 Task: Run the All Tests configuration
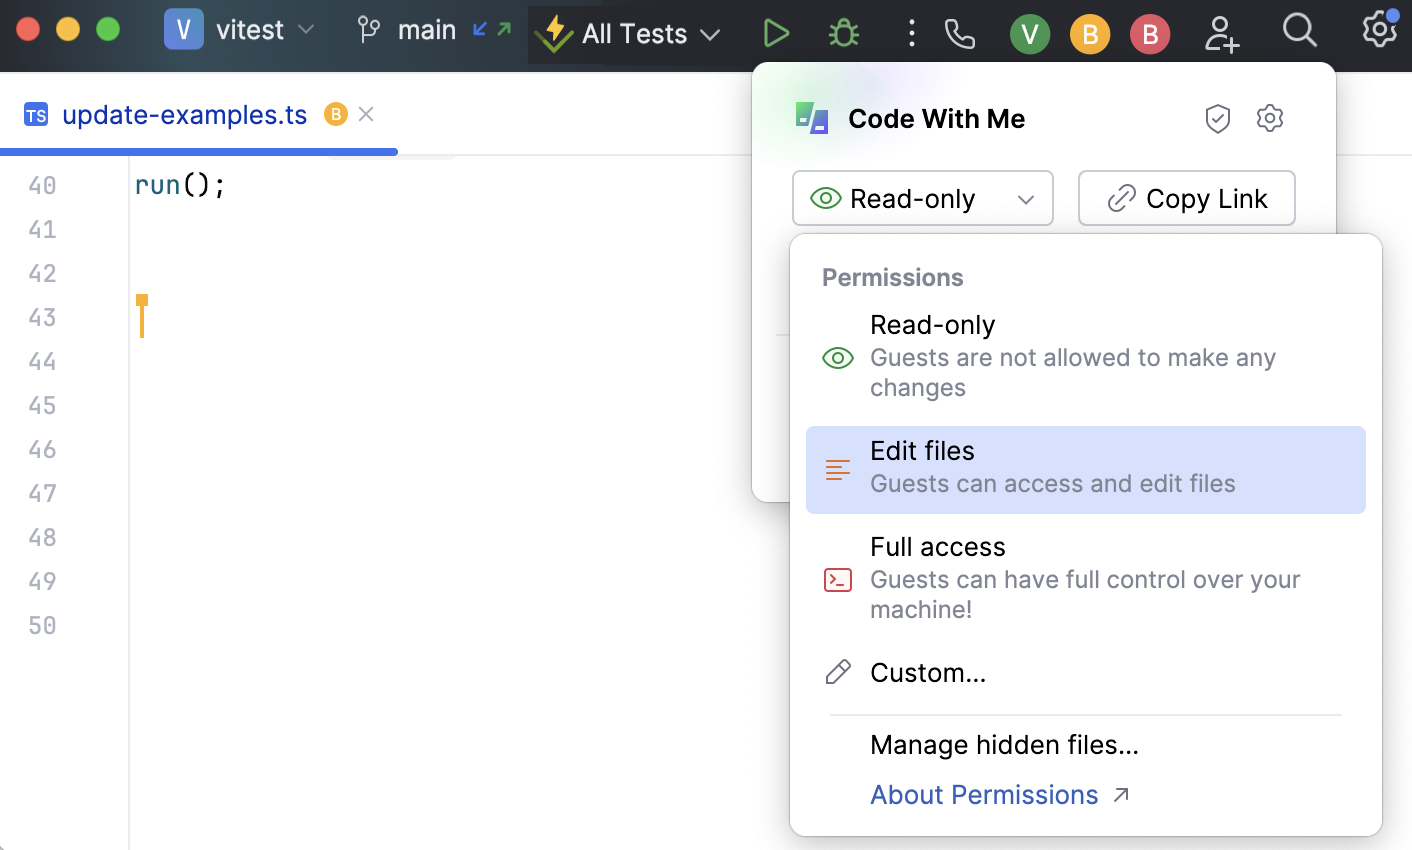pyautogui.click(x=777, y=33)
